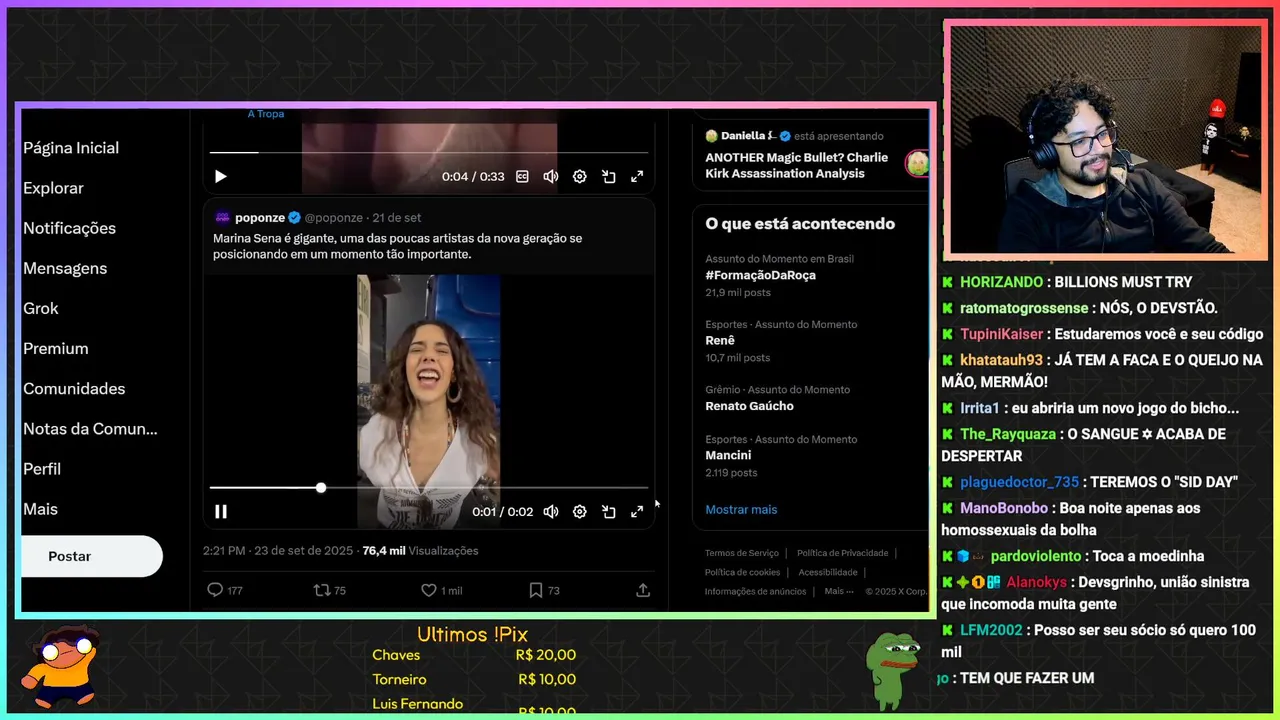Open Política de cookies footer link
1280x720 pixels.
click(742, 572)
